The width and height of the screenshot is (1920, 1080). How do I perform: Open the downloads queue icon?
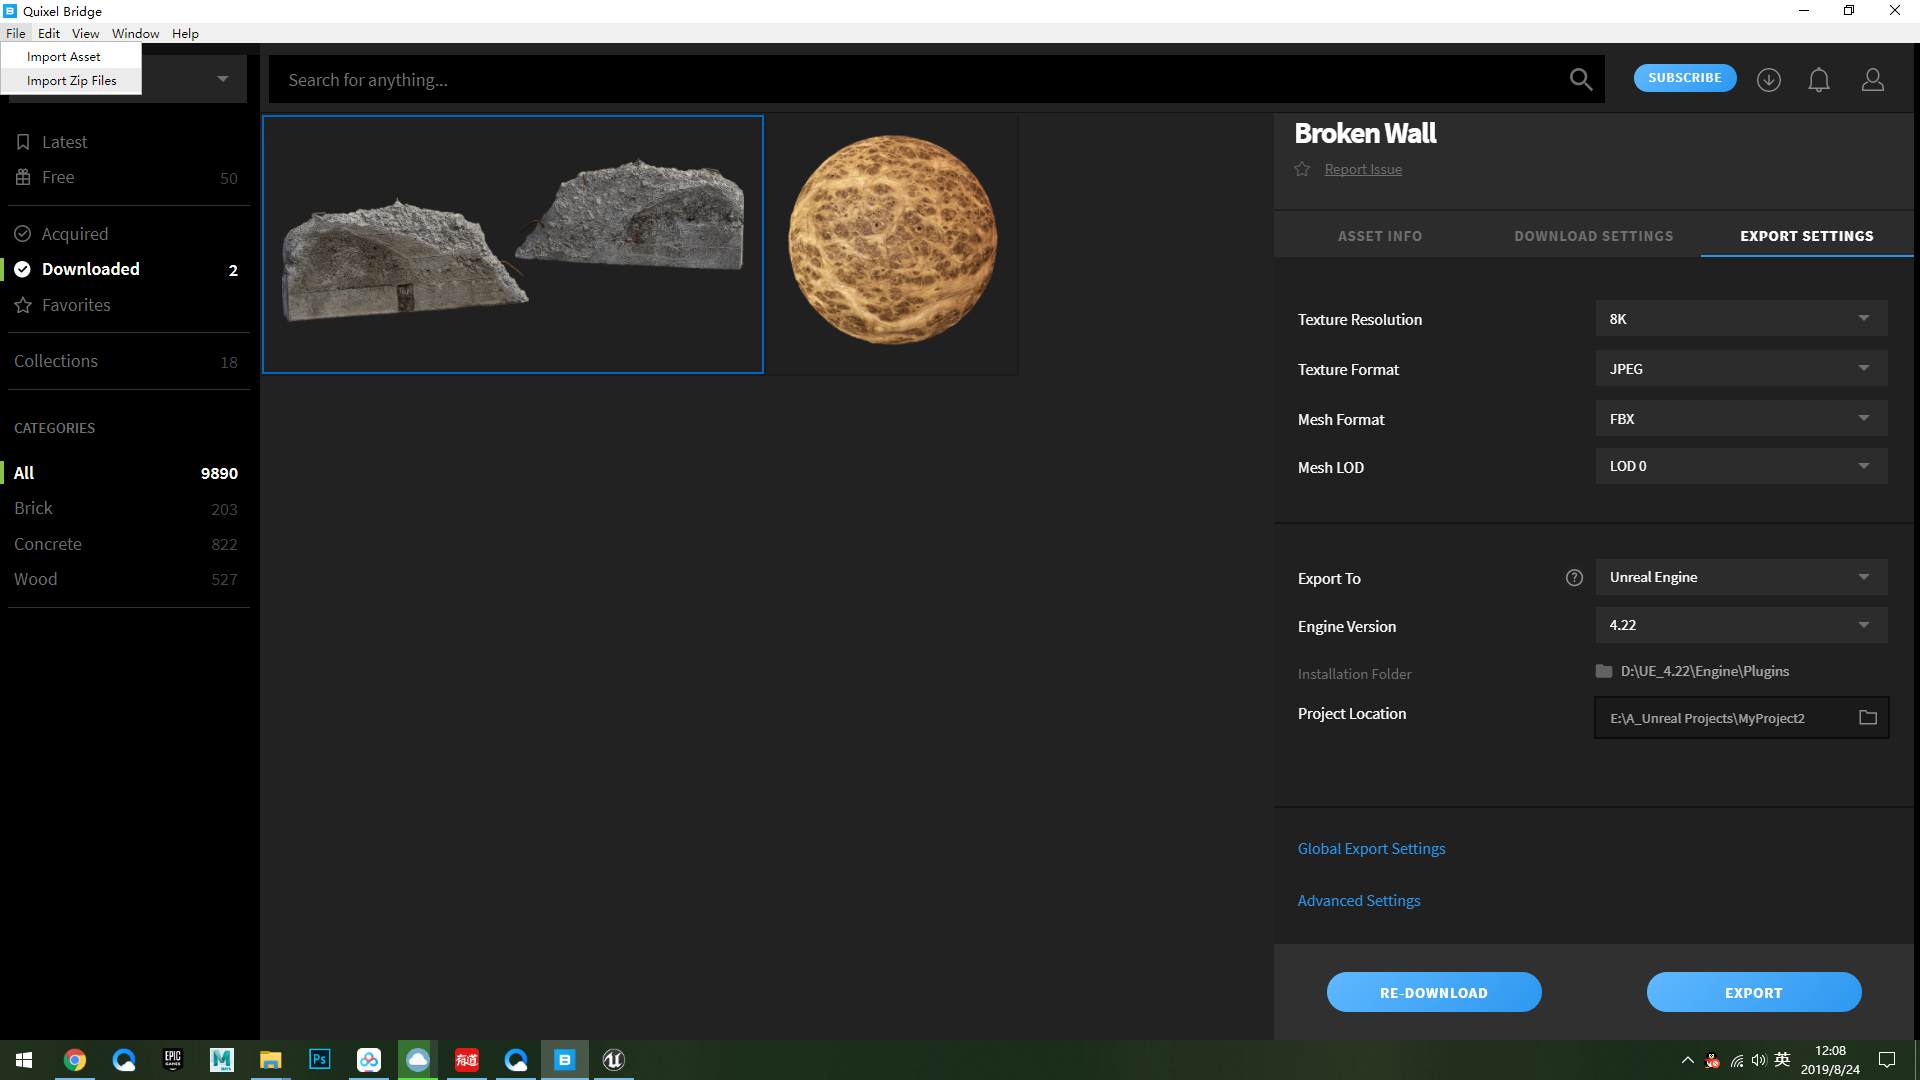coord(1768,80)
